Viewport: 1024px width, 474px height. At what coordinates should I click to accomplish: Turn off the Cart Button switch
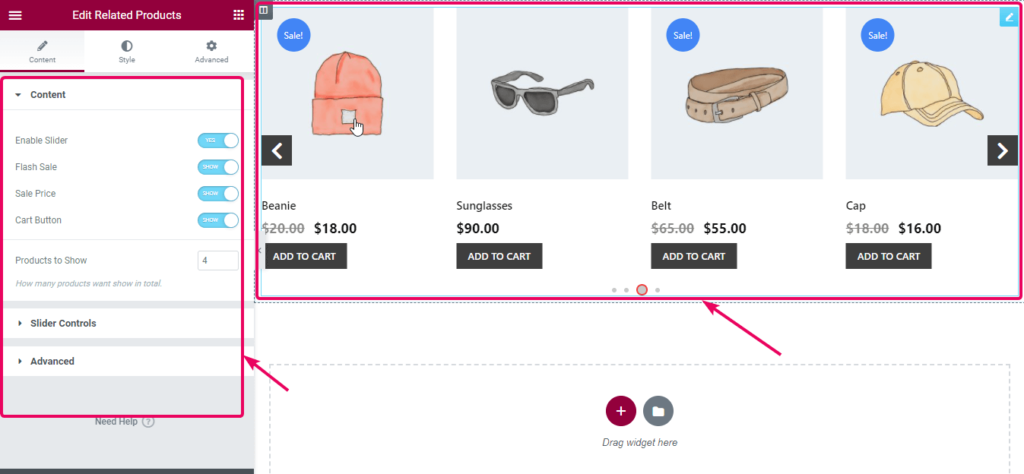218,220
